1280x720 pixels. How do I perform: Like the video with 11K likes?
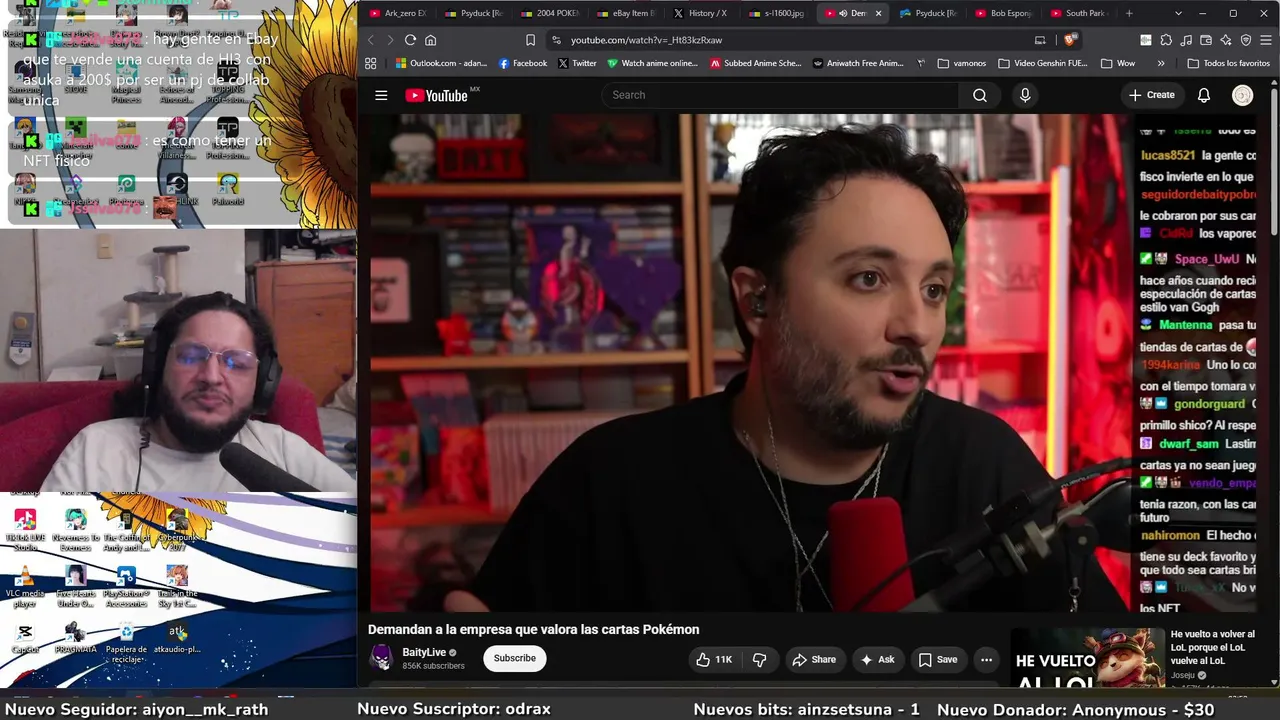[714, 659]
